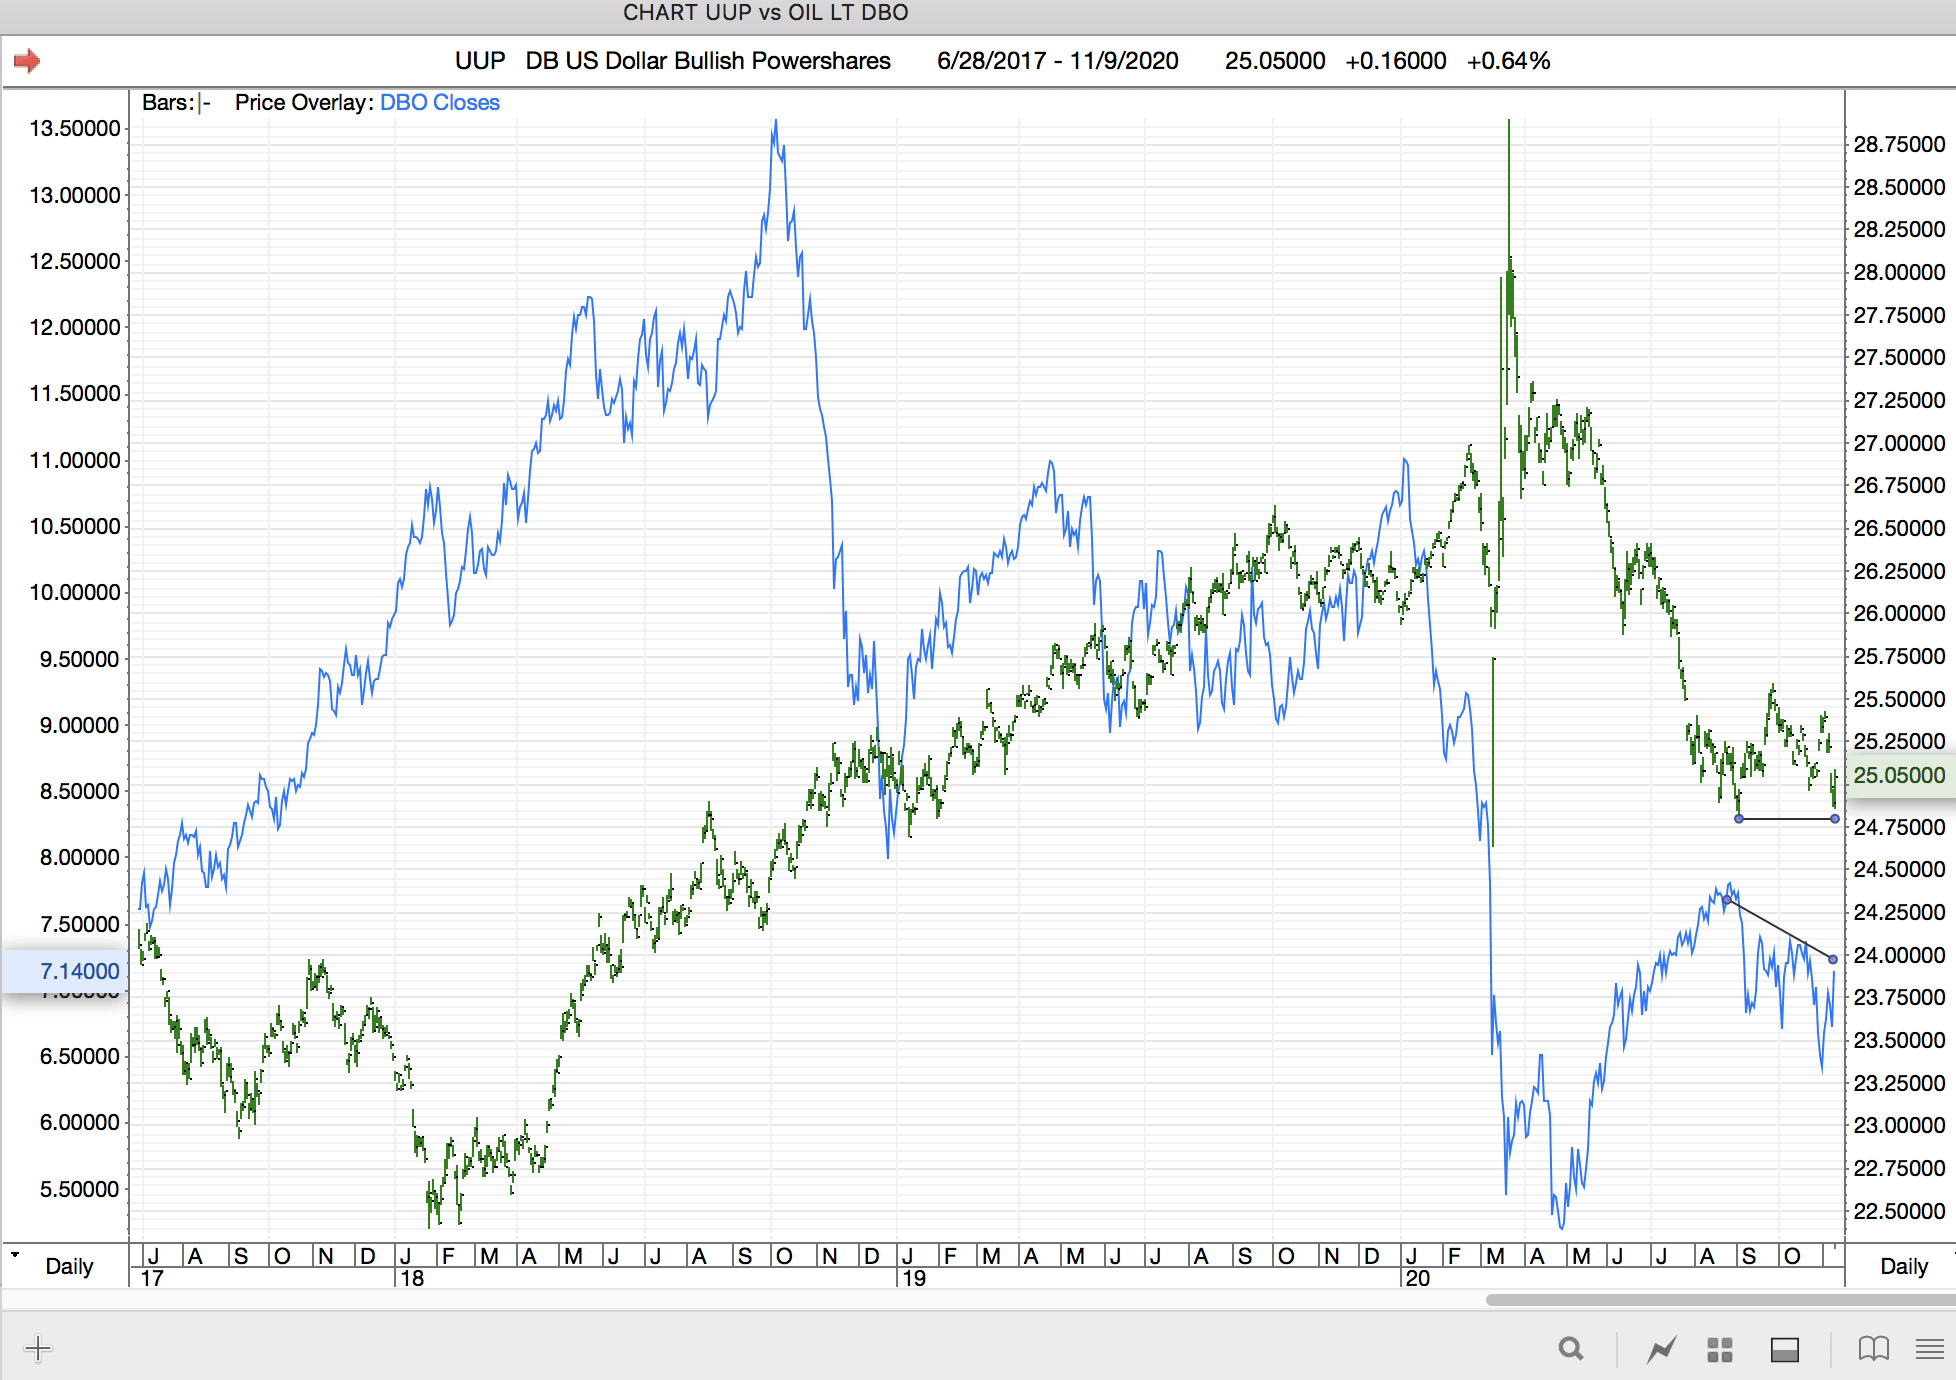
Task: Click the DBO Closes overlay link
Action: click(x=439, y=103)
